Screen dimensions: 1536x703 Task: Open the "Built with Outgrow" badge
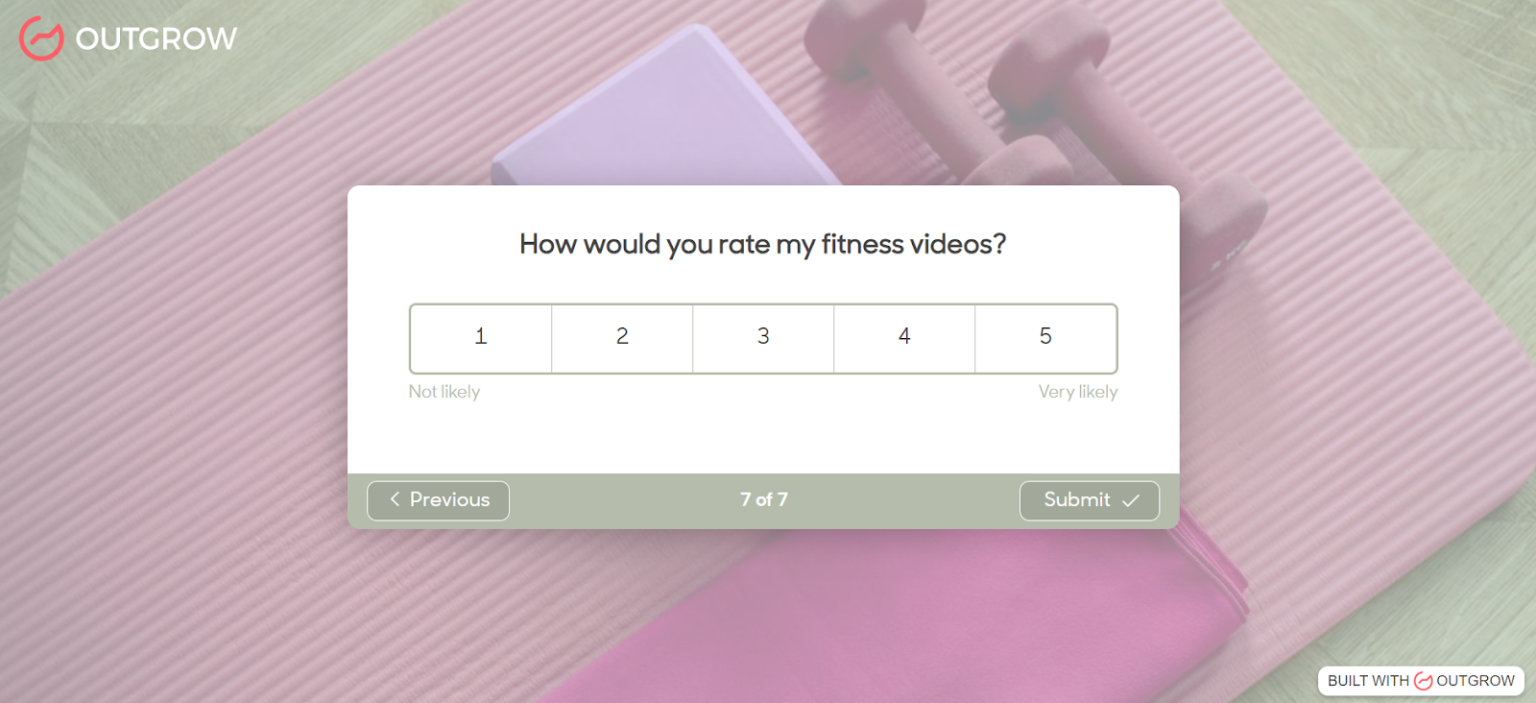click(1420, 681)
